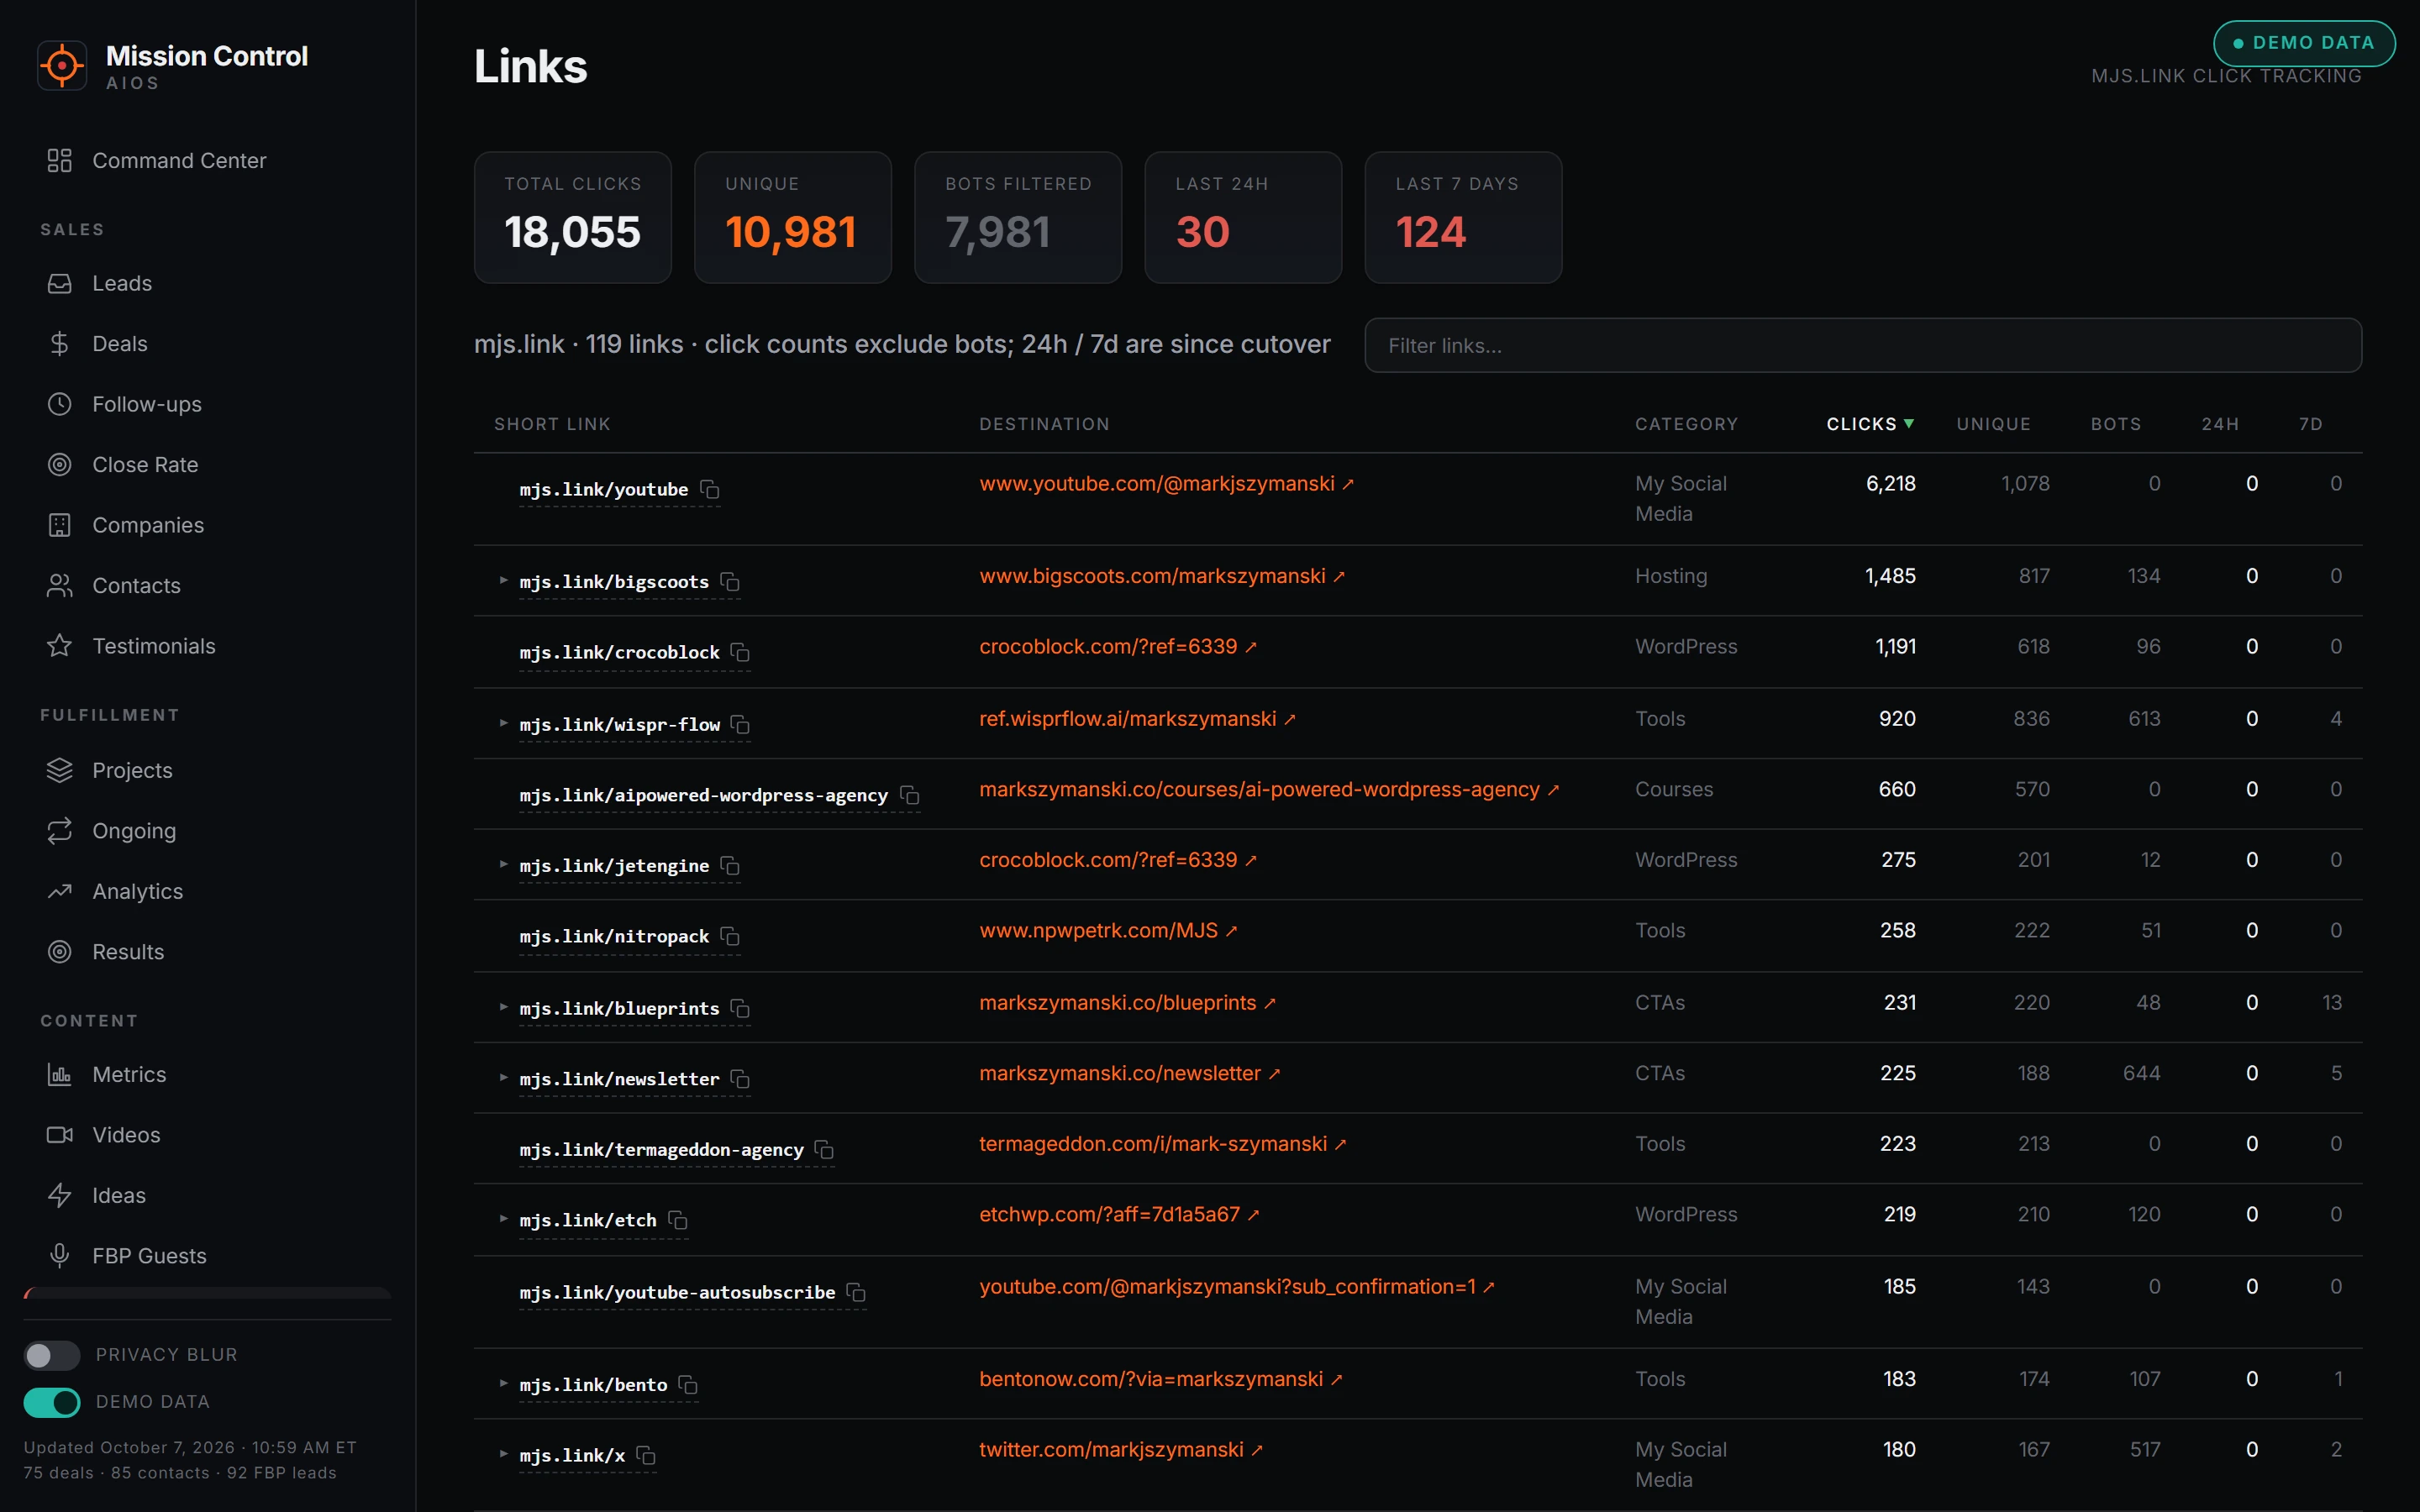
Task: Copy the mjs.link/youtube short link
Action: [710, 490]
